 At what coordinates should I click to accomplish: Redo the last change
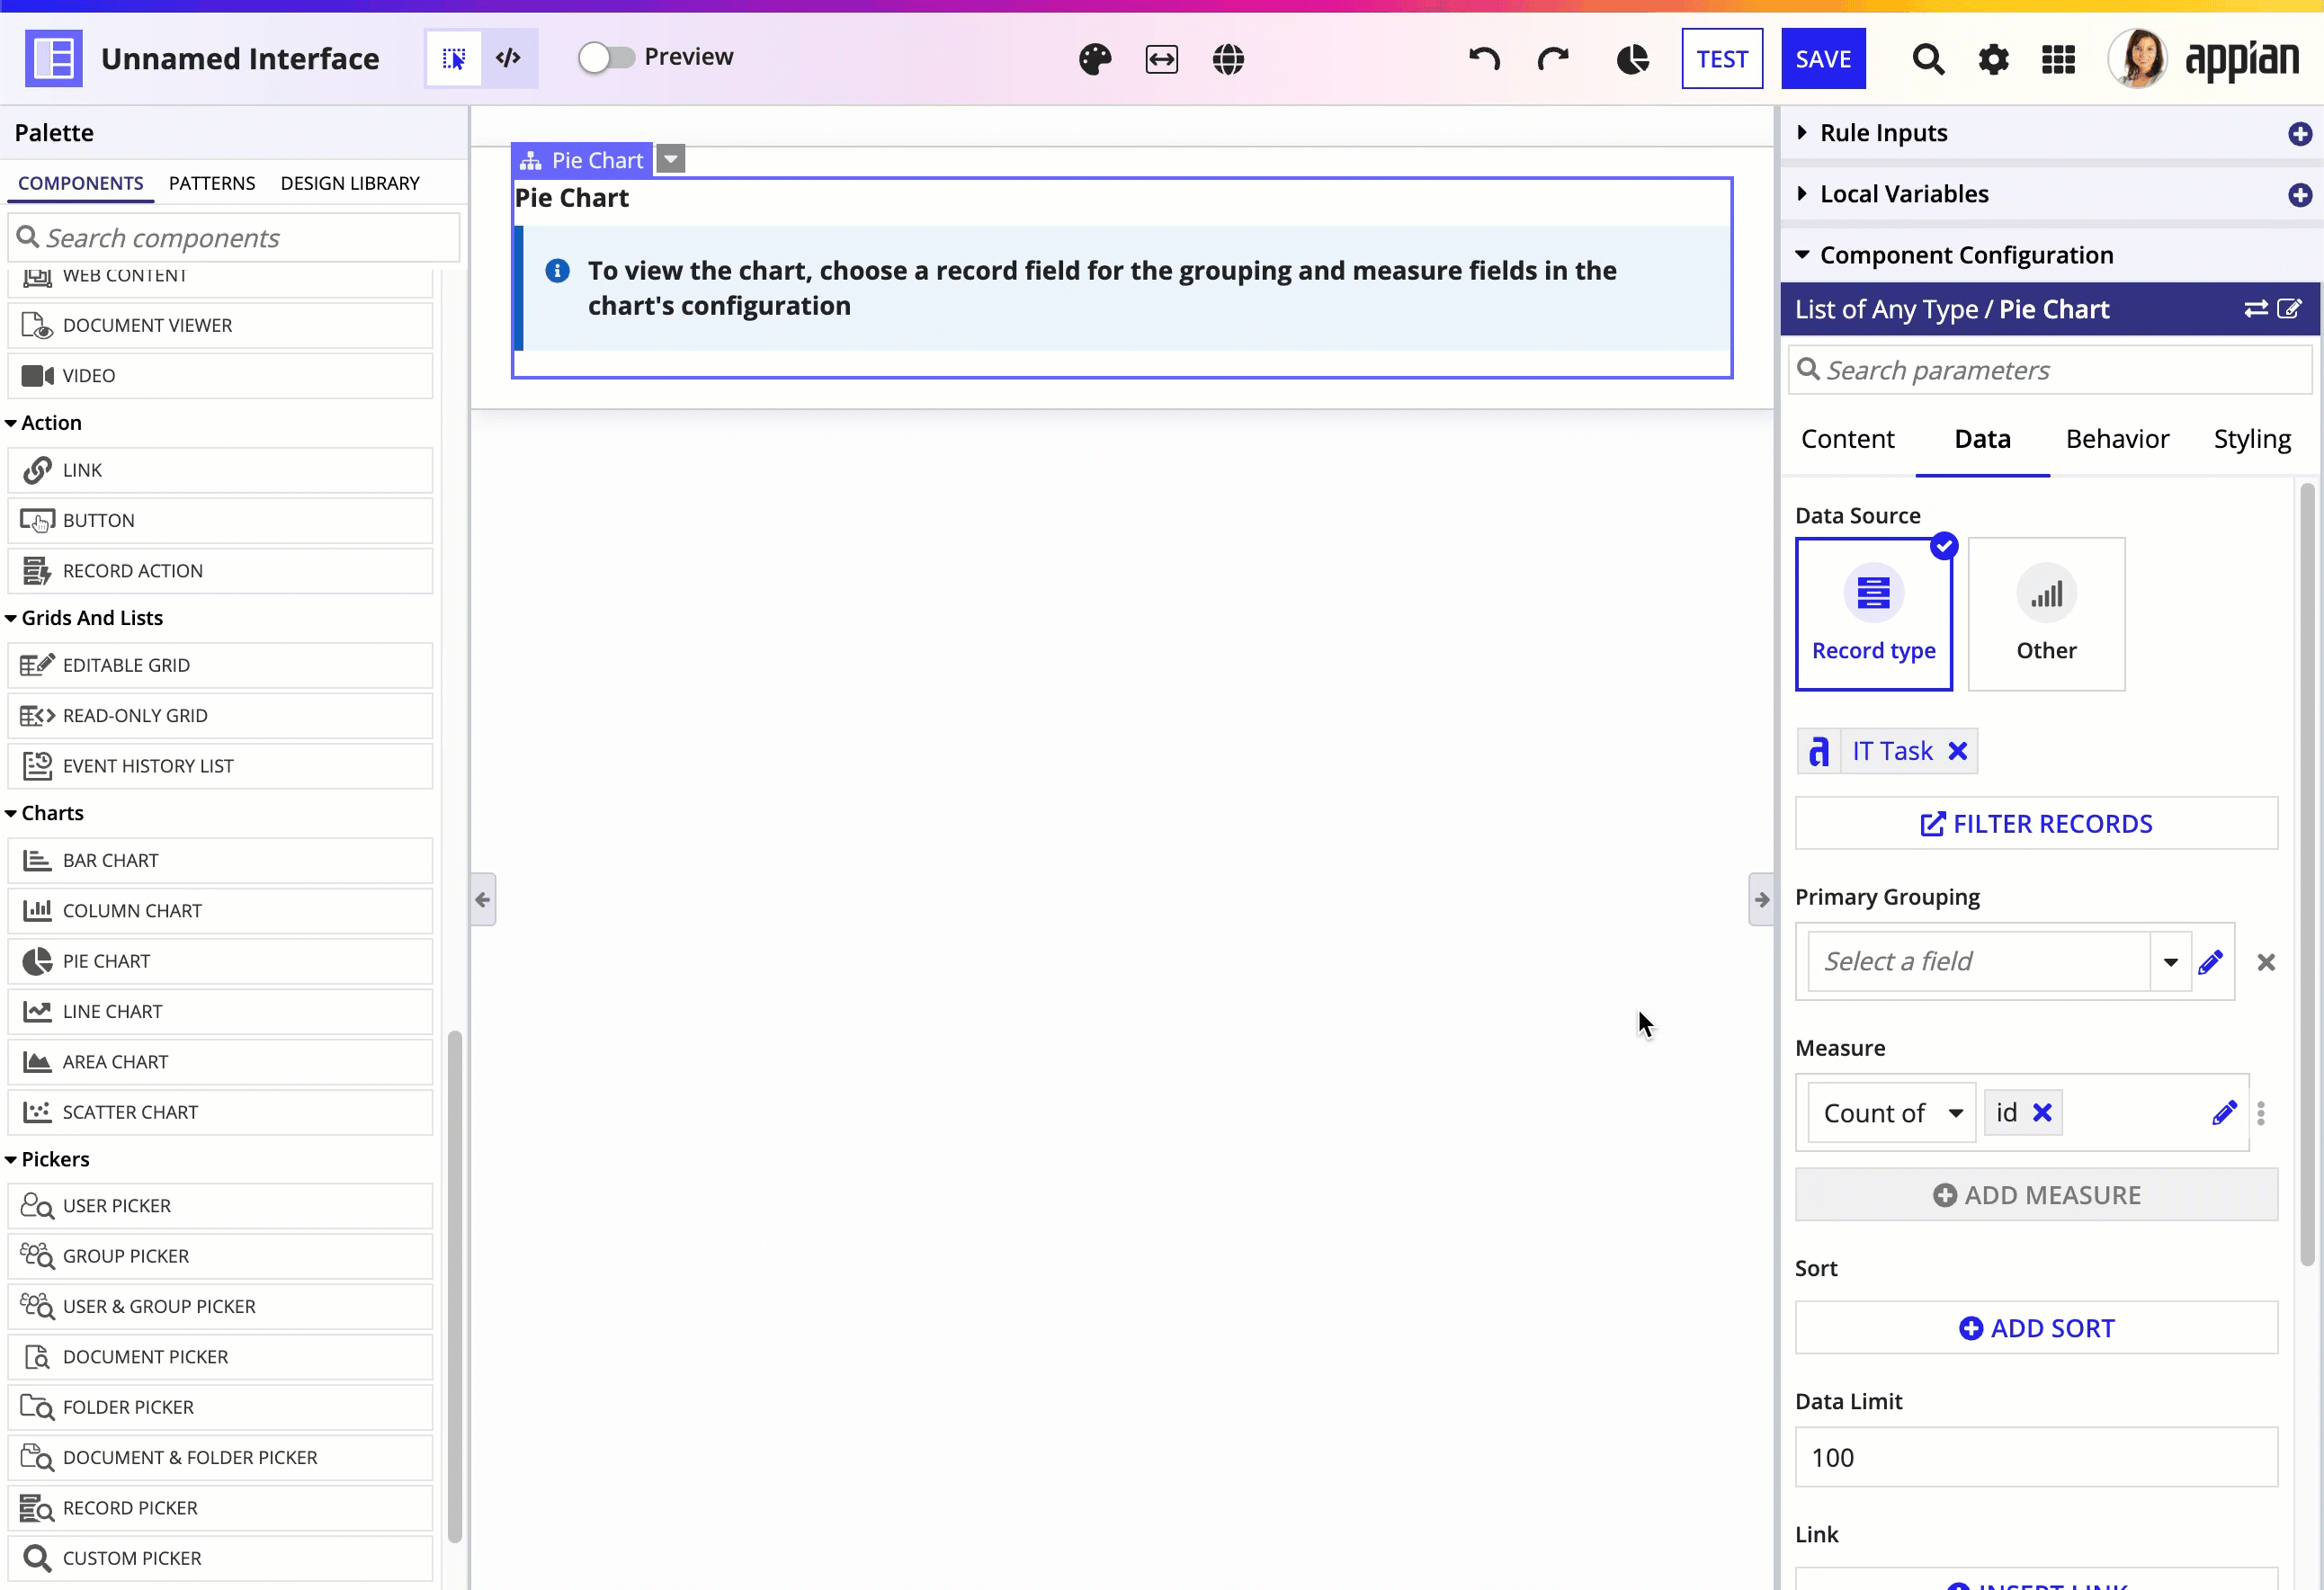[1553, 60]
